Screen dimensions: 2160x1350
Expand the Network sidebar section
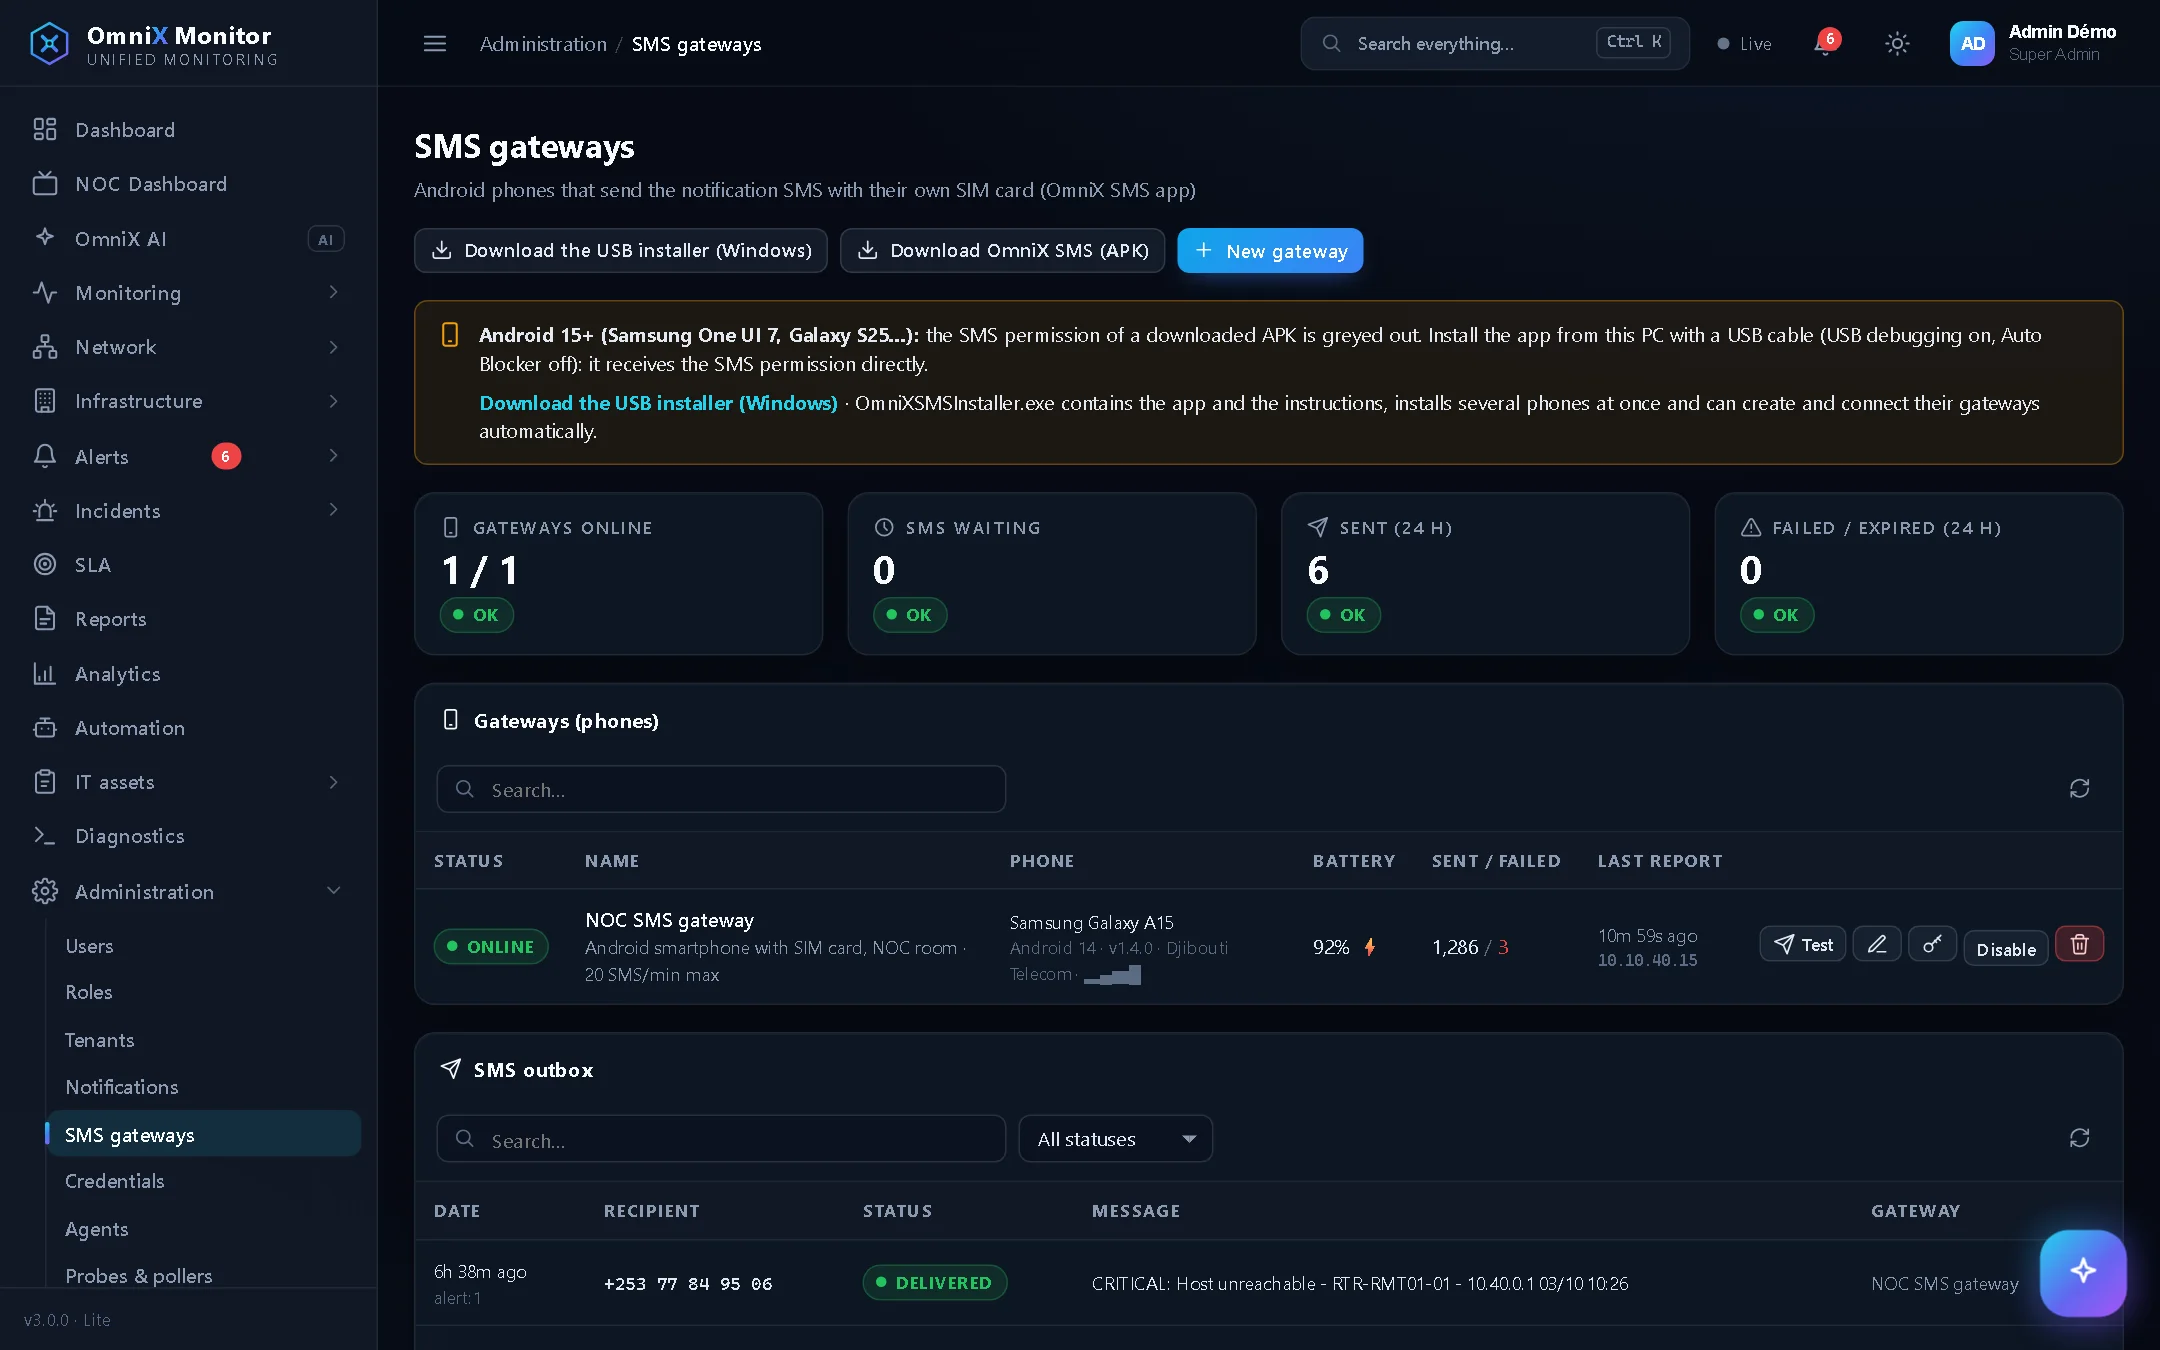tap(188, 347)
